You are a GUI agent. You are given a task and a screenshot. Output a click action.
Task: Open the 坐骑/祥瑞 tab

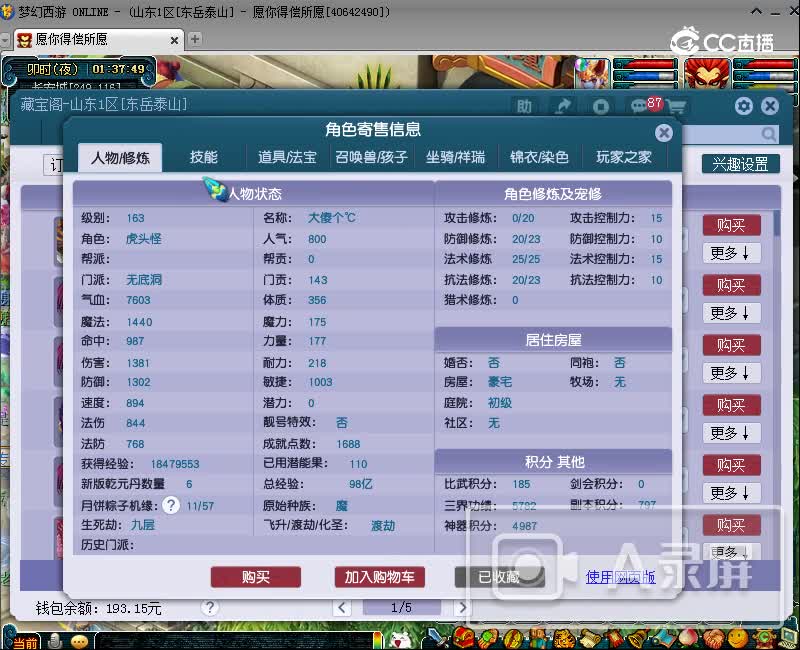455,157
